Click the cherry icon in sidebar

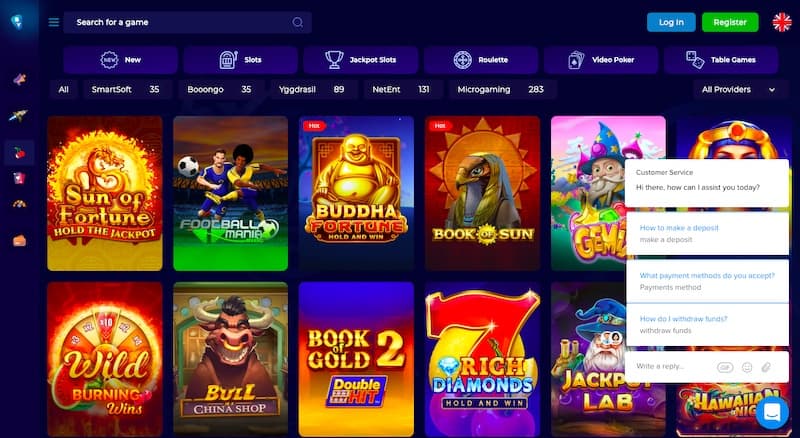point(19,153)
